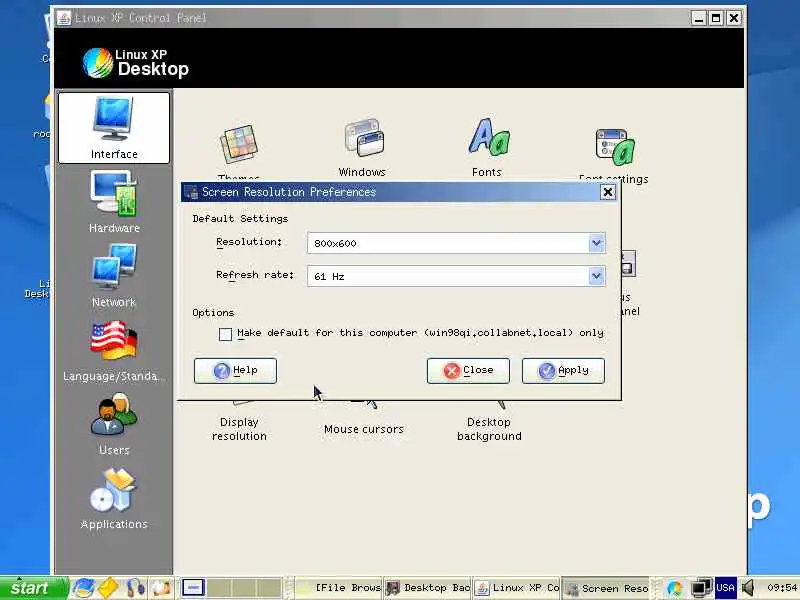The height and width of the screenshot is (600, 800).
Task: Click the USA keyboard layout indicator
Action: pyautogui.click(x=725, y=588)
